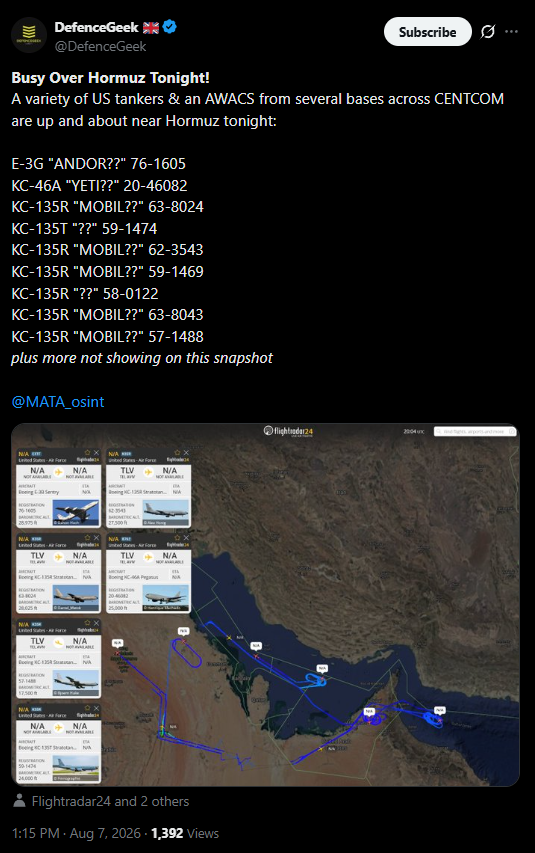Image resolution: width=535 pixels, height=853 pixels.
Task: Click the flightradar24 logo in the image
Action: click(288, 431)
